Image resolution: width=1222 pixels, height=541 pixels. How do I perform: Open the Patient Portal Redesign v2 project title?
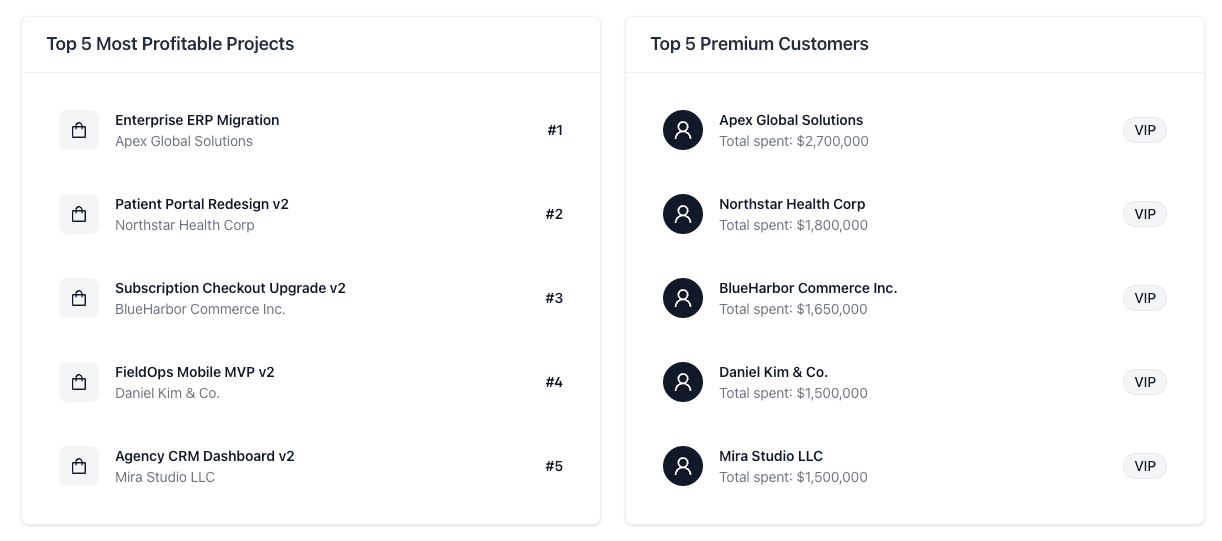point(202,204)
